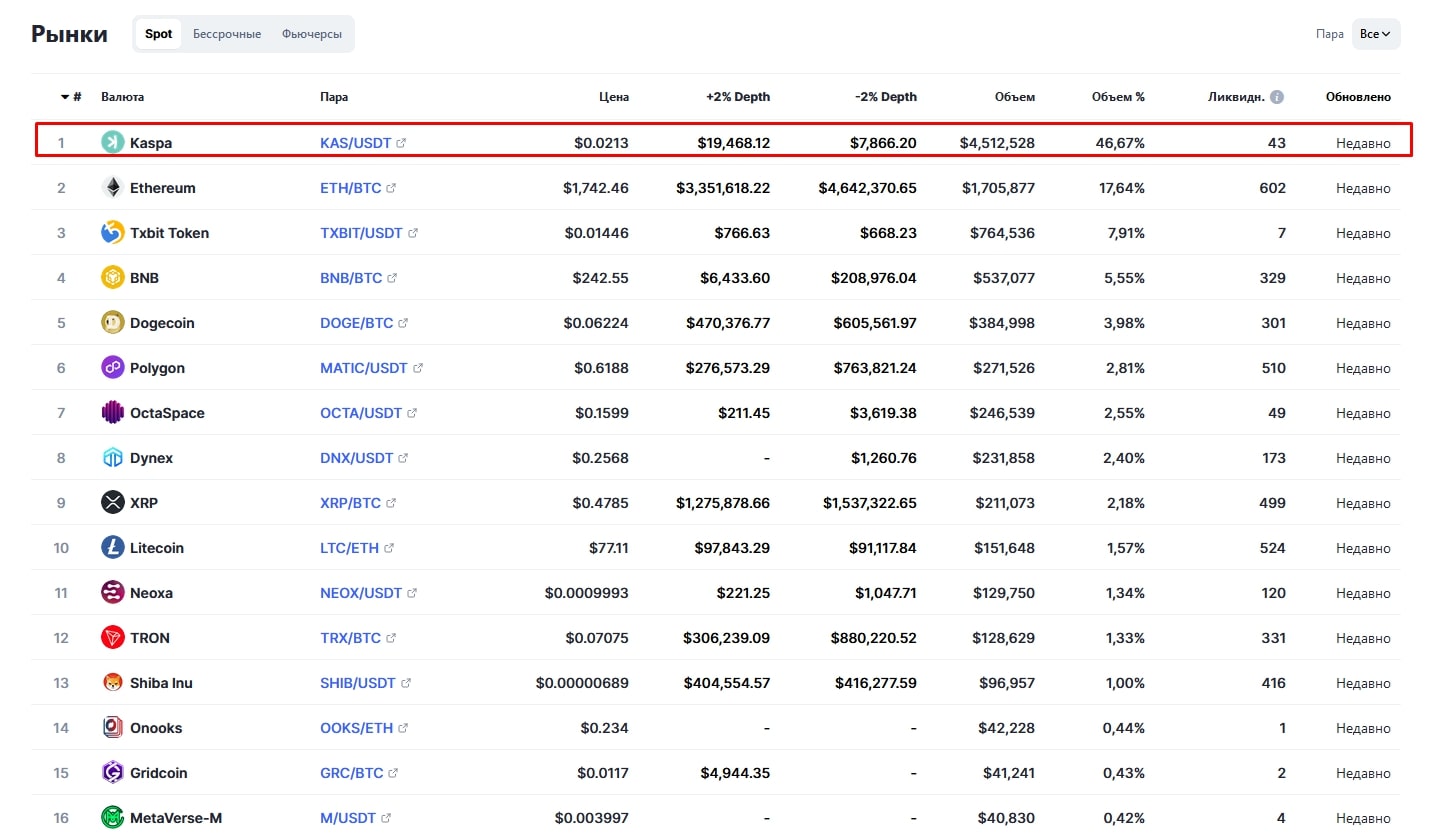Click the Ethereum currency name

click(x=163, y=188)
